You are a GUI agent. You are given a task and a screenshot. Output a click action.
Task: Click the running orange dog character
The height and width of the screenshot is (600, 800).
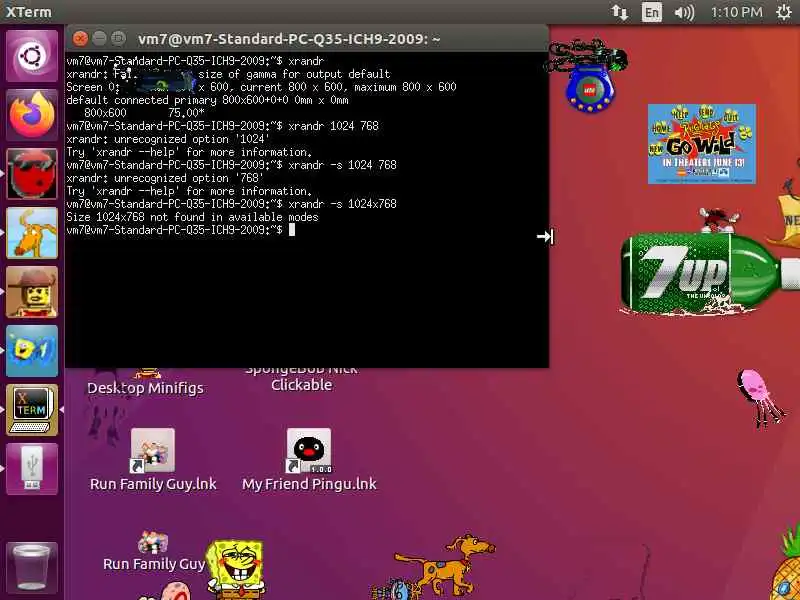point(444,564)
